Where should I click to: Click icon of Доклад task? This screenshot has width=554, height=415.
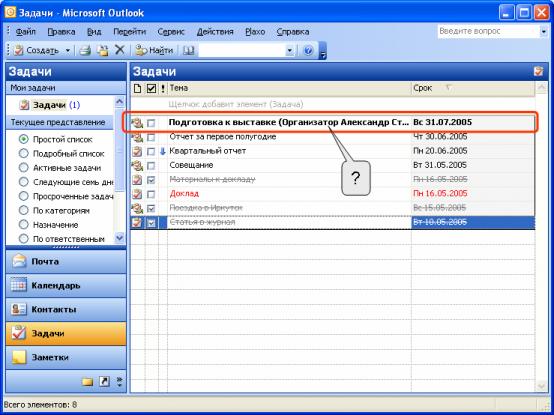[137, 194]
